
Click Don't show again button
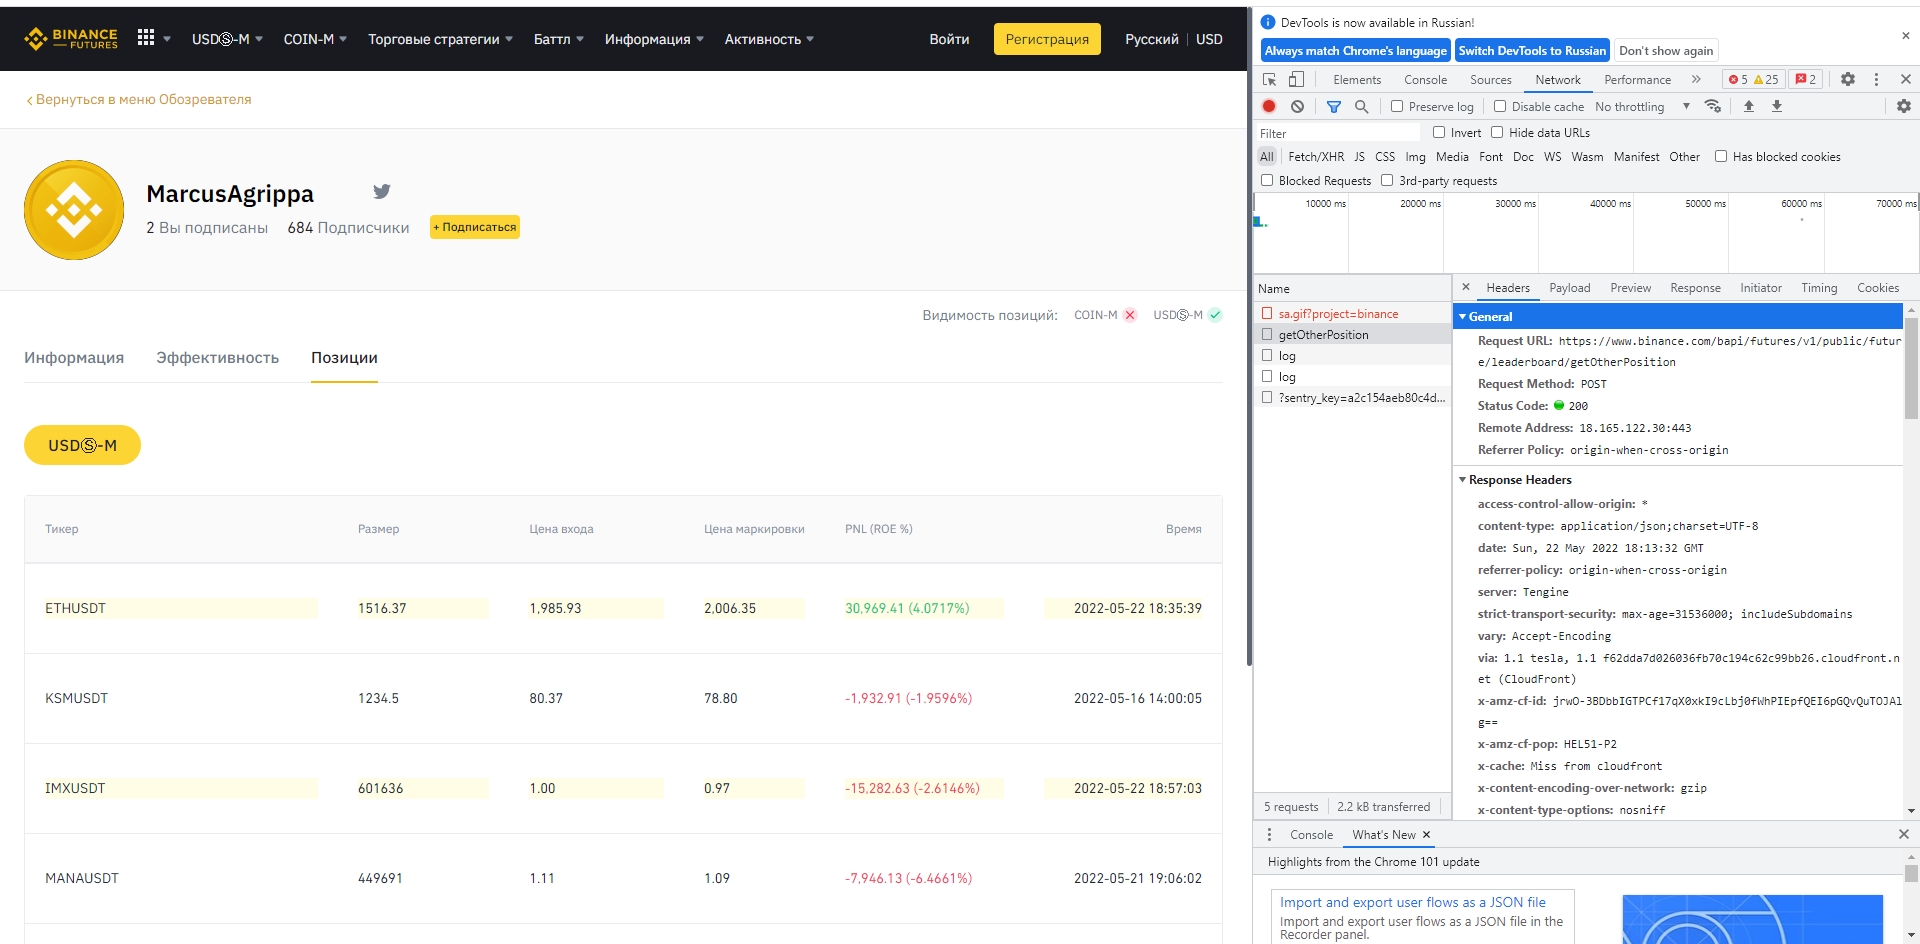click(1666, 50)
